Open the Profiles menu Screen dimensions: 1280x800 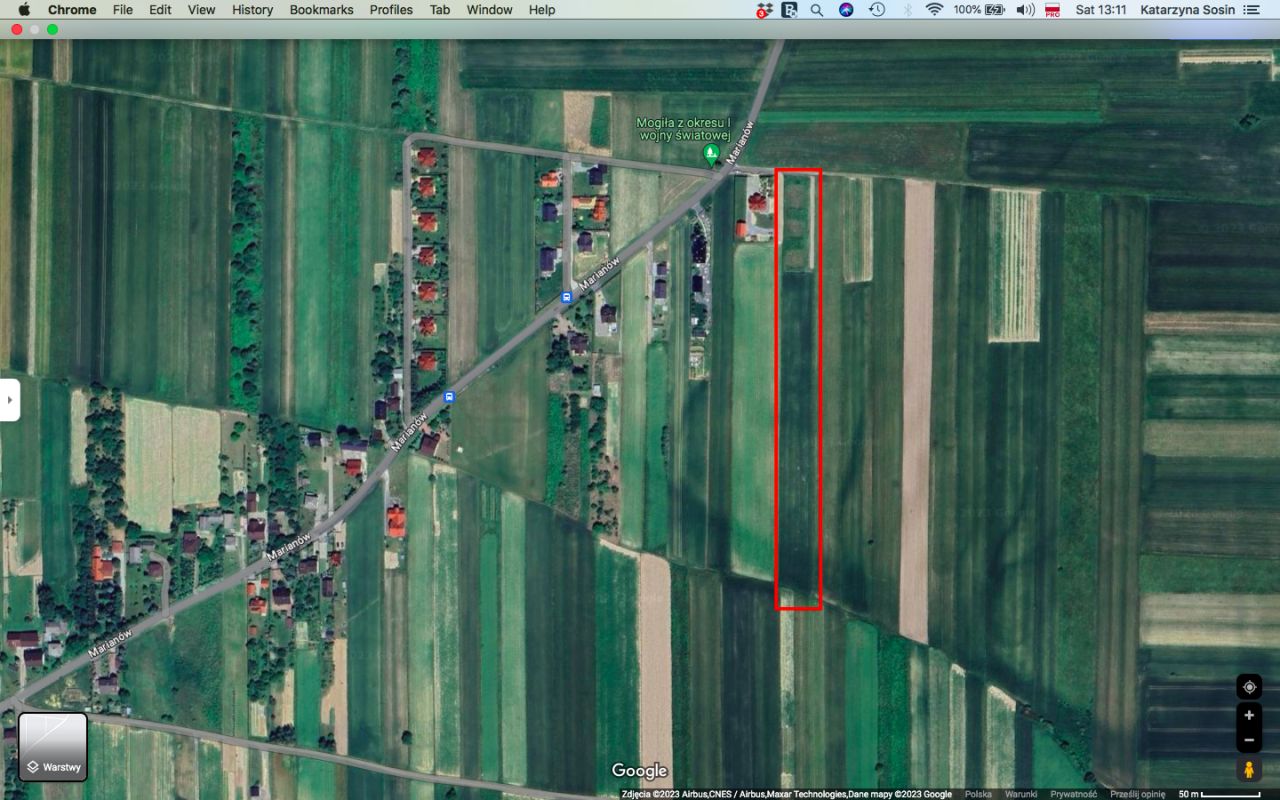click(x=391, y=10)
